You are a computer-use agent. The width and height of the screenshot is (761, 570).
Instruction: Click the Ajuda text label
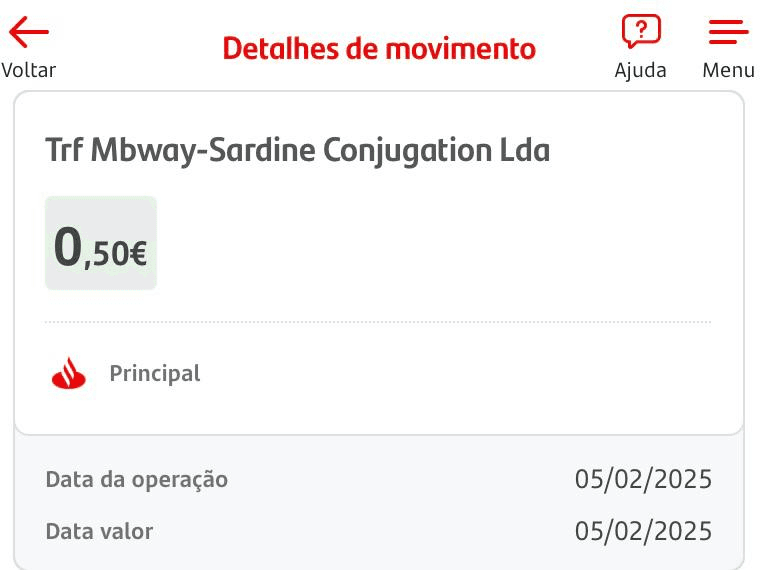tap(640, 70)
